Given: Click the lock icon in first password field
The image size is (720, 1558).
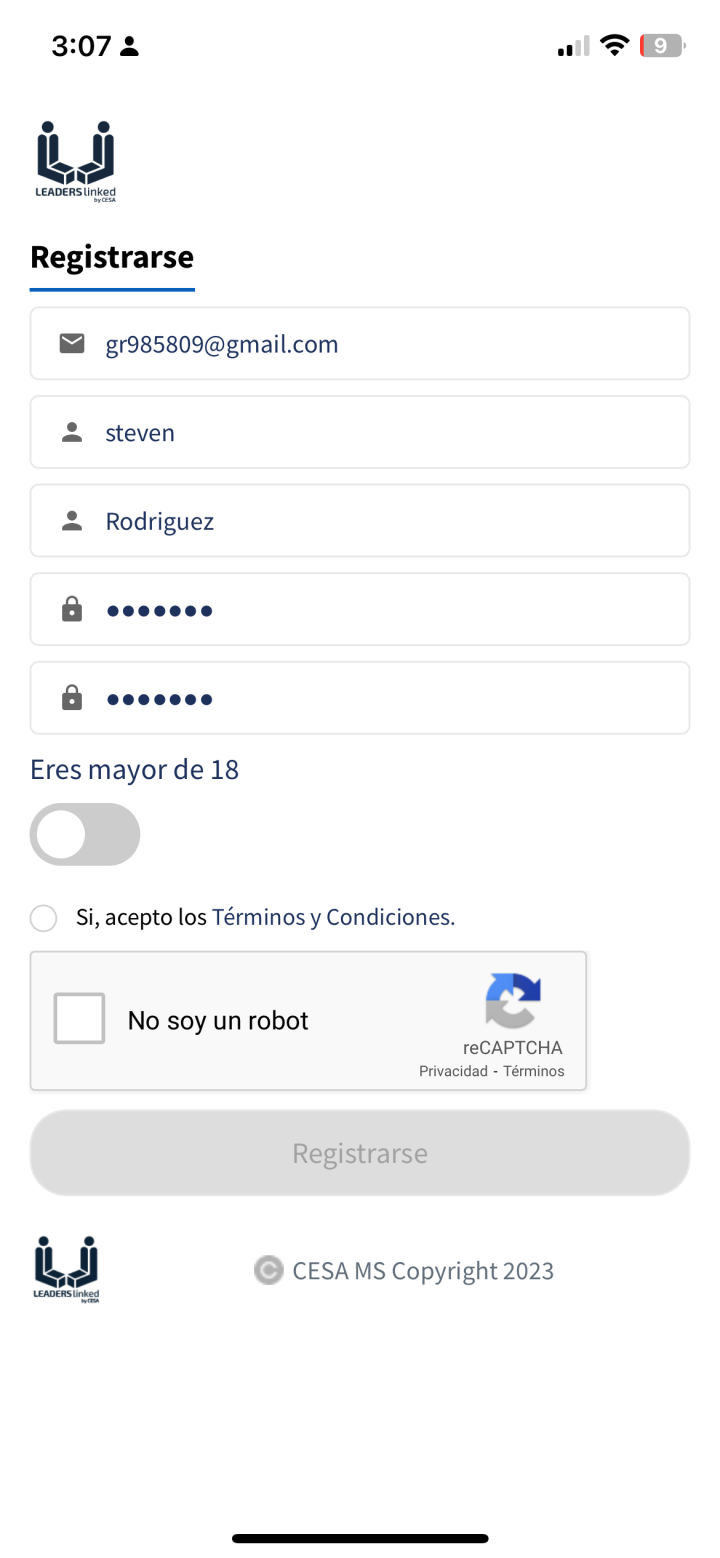Looking at the screenshot, I should click(72, 610).
